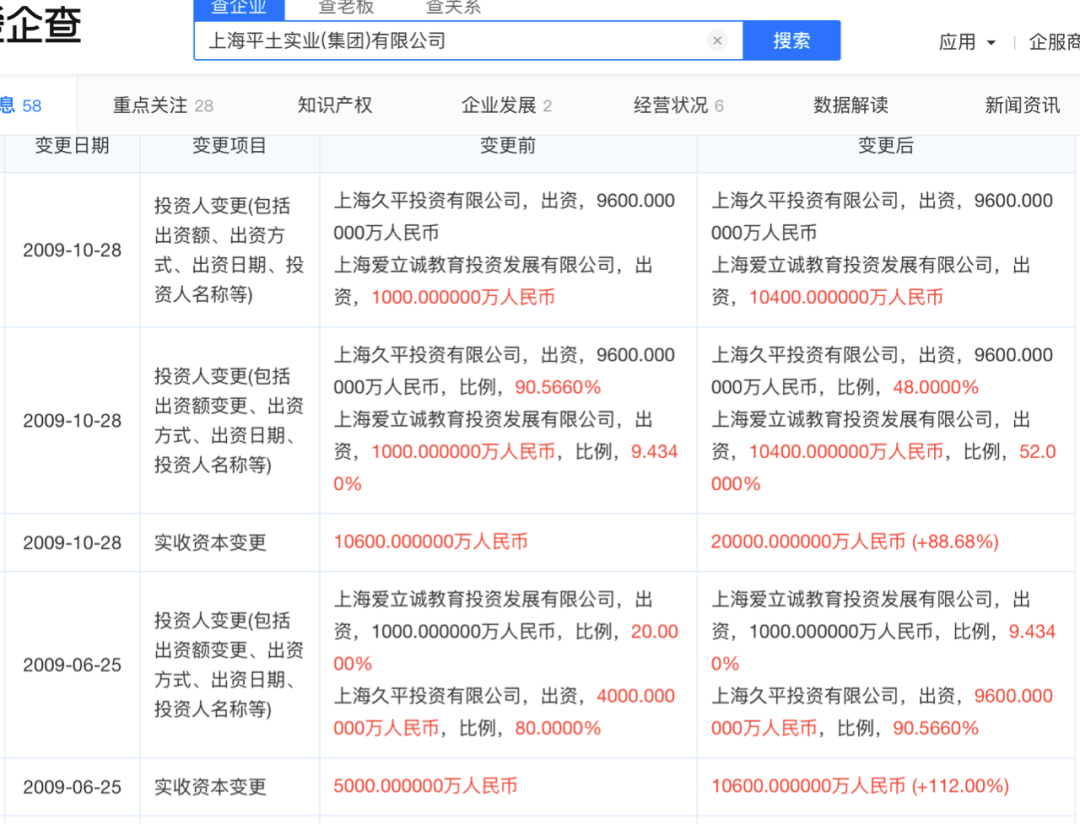1080x824 pixels.
Task: Click the value 20000.000000万人民币 (+88.68%)
Action: 855,542
